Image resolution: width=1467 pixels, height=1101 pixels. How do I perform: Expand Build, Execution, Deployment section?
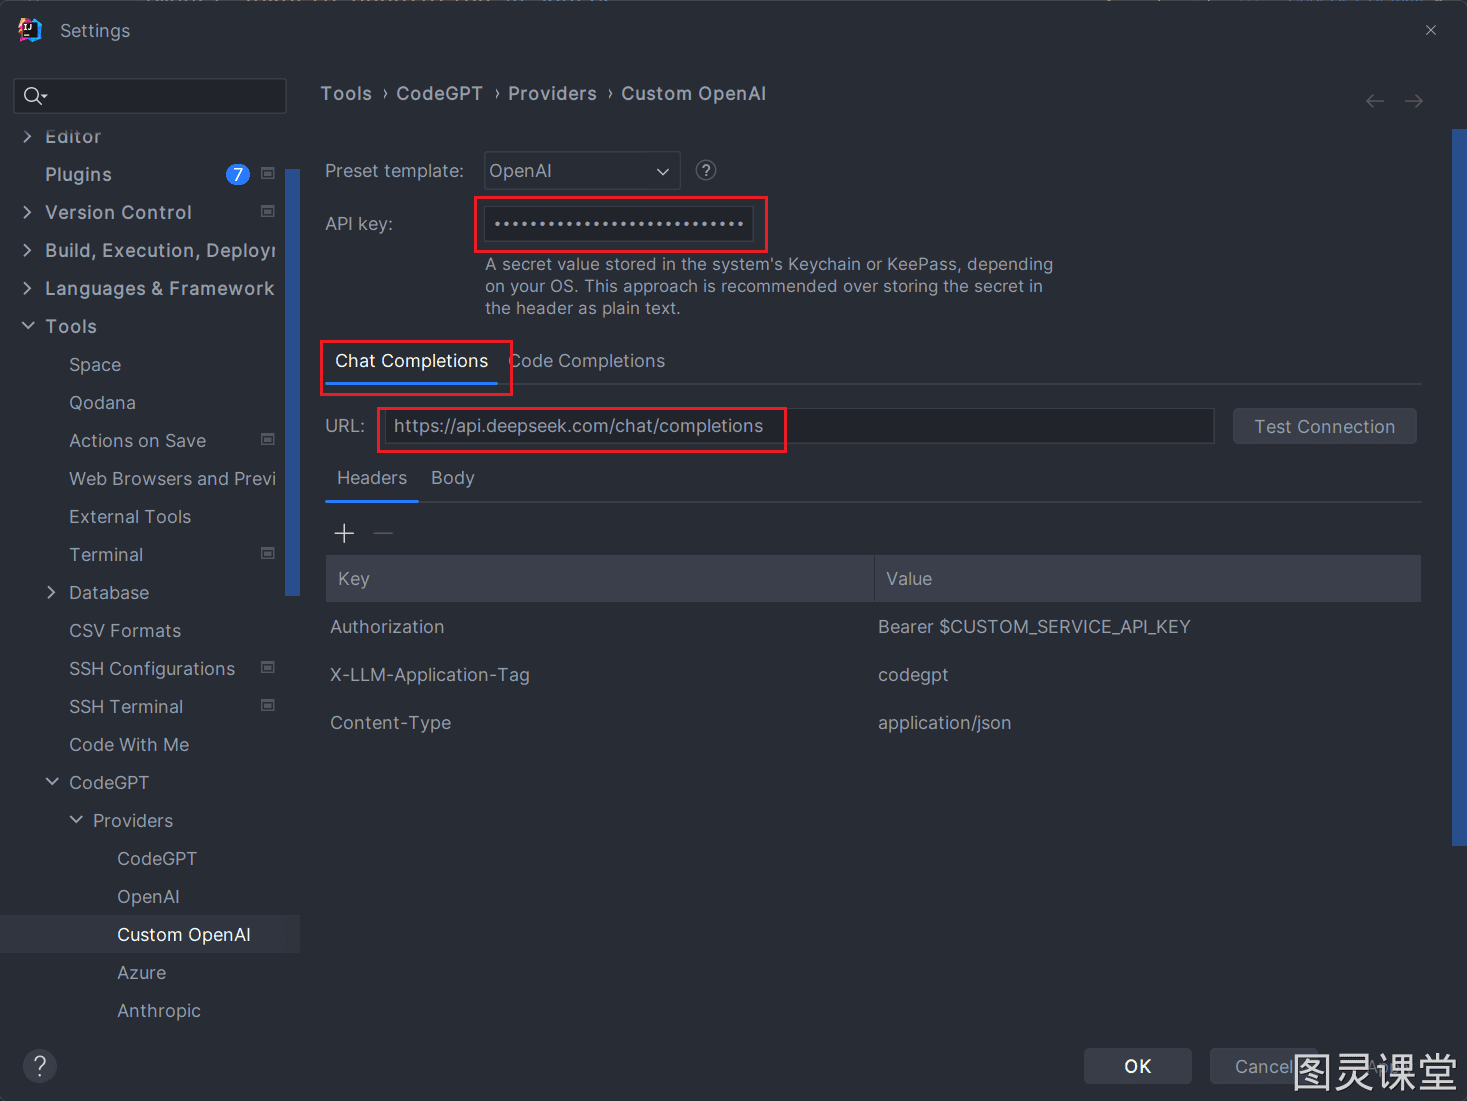[27, 250]
